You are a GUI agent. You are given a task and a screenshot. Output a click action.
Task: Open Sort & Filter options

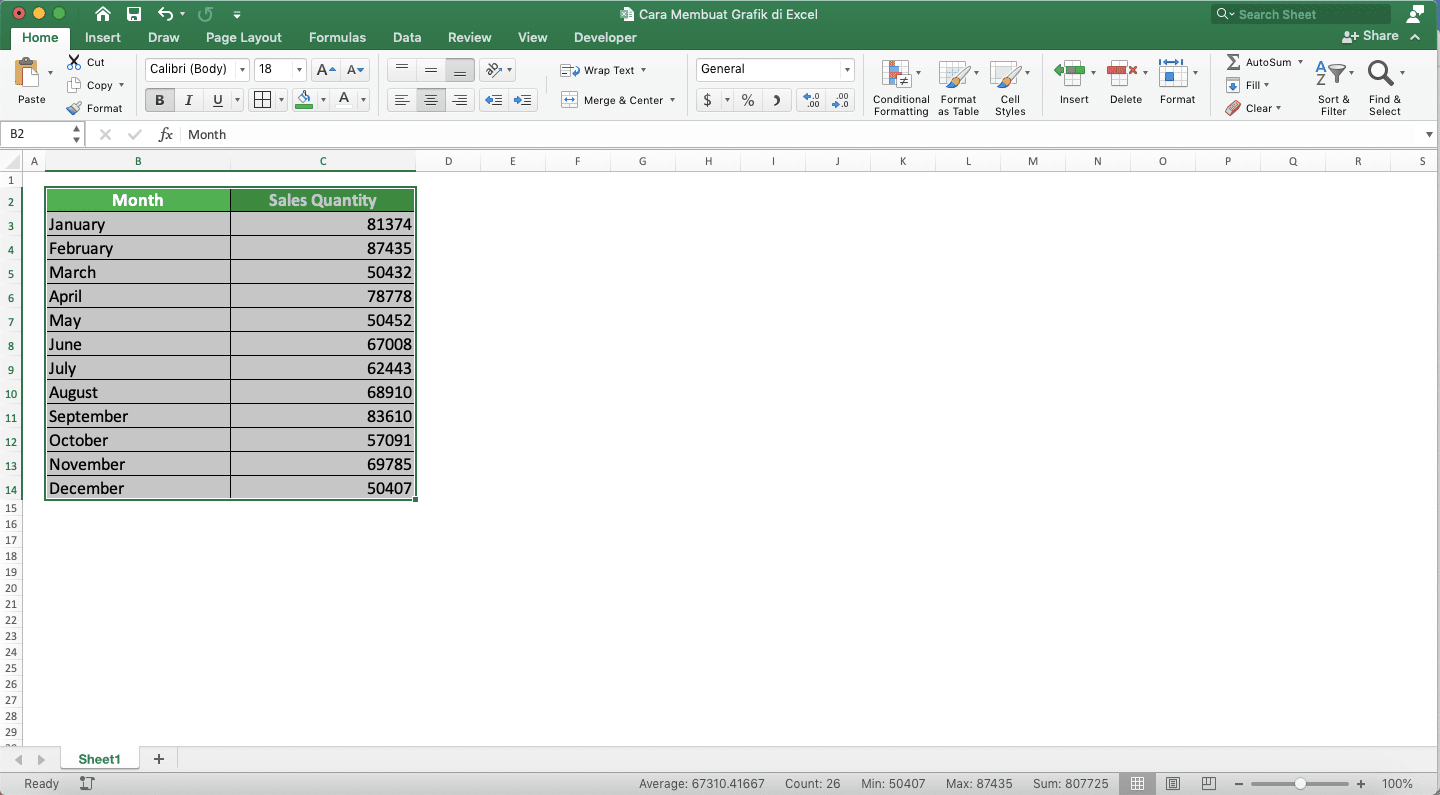coord(1333,88)
